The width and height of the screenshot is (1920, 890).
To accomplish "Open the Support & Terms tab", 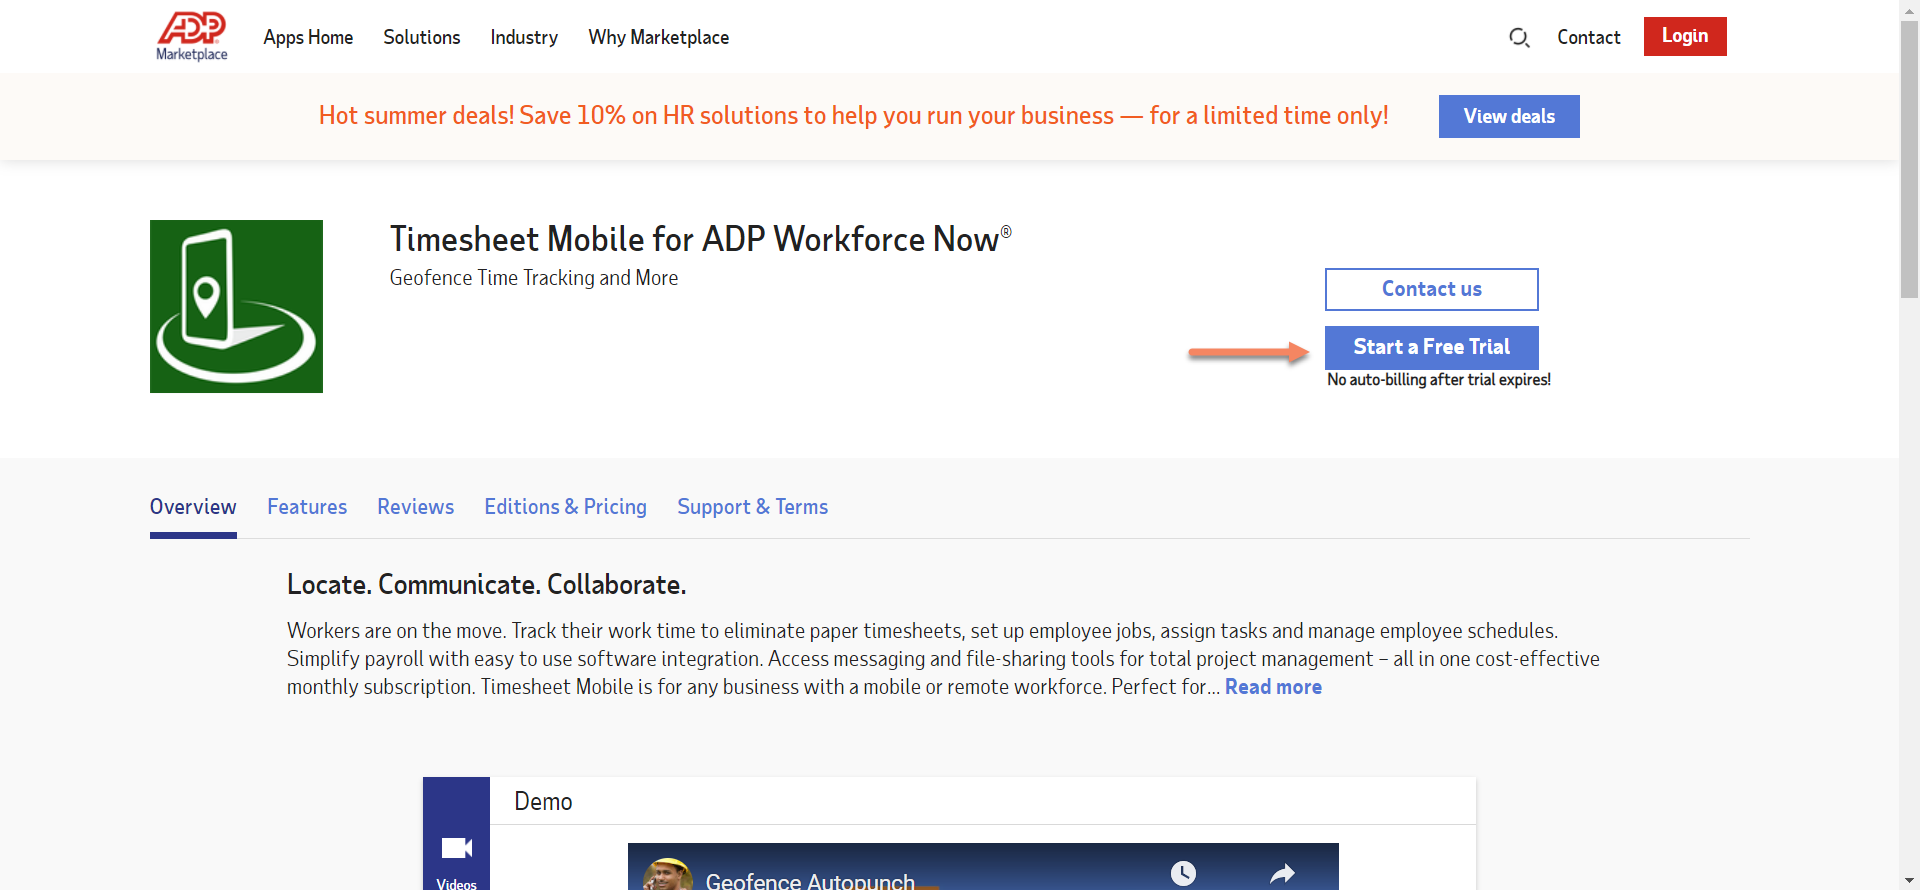I will [753, 507].
